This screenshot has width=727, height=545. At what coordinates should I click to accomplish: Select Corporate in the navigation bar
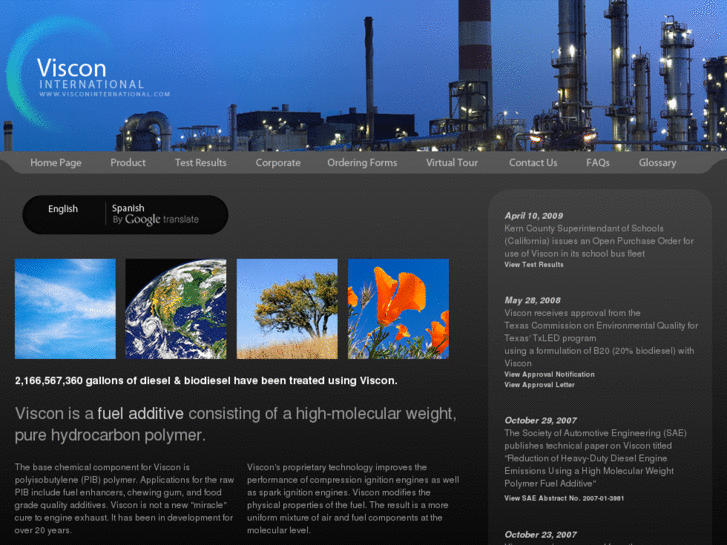click(278, 163)
